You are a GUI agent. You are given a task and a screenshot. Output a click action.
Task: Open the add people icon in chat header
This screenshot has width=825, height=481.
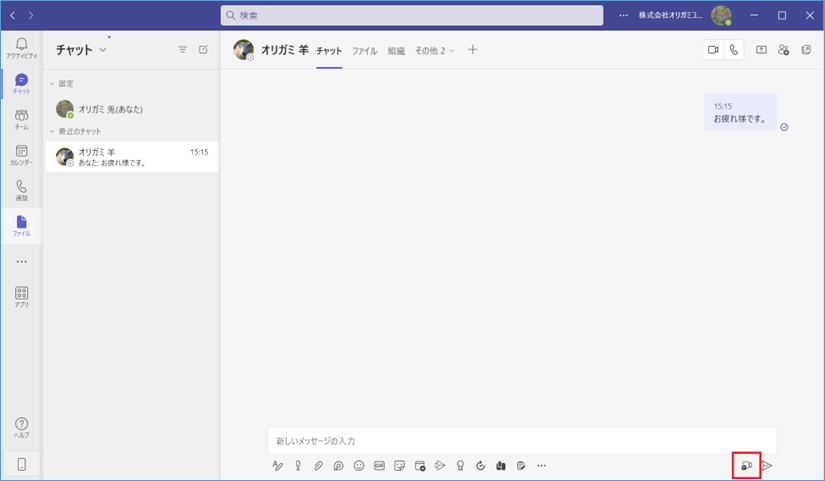(783, 50)
